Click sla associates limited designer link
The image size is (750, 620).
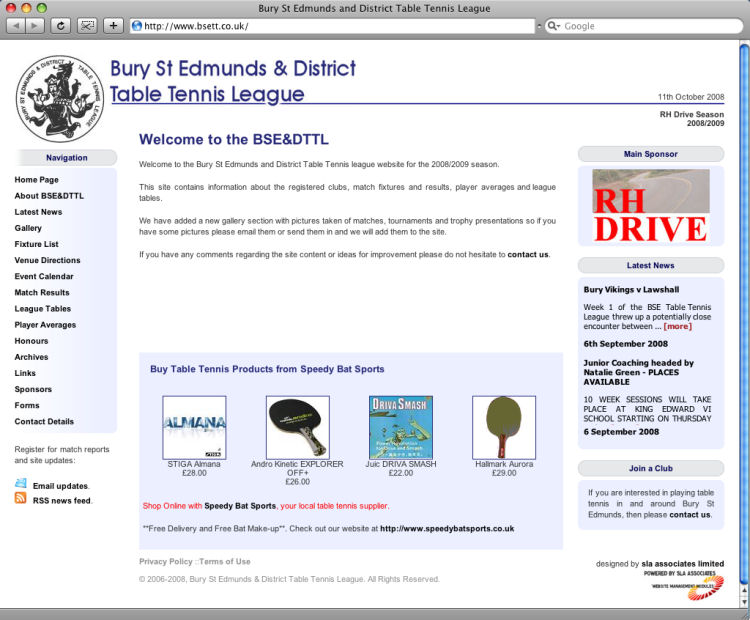click(683, 564)
